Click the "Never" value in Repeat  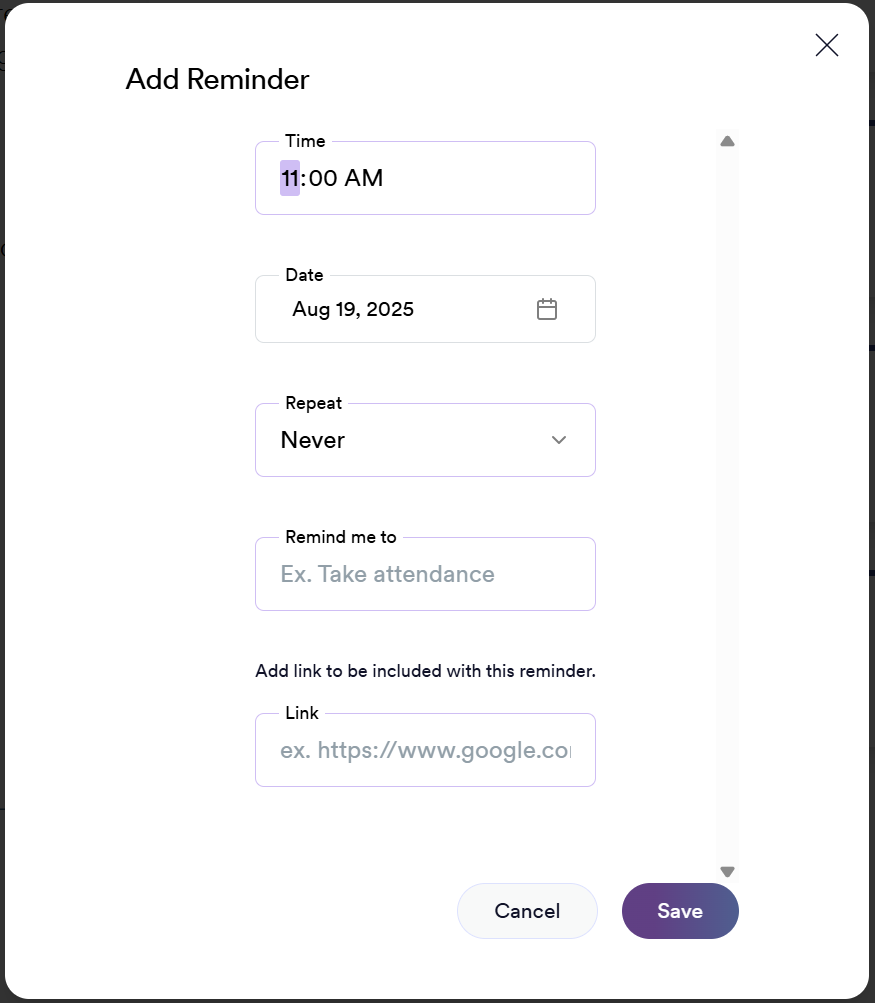pos(313,440)
